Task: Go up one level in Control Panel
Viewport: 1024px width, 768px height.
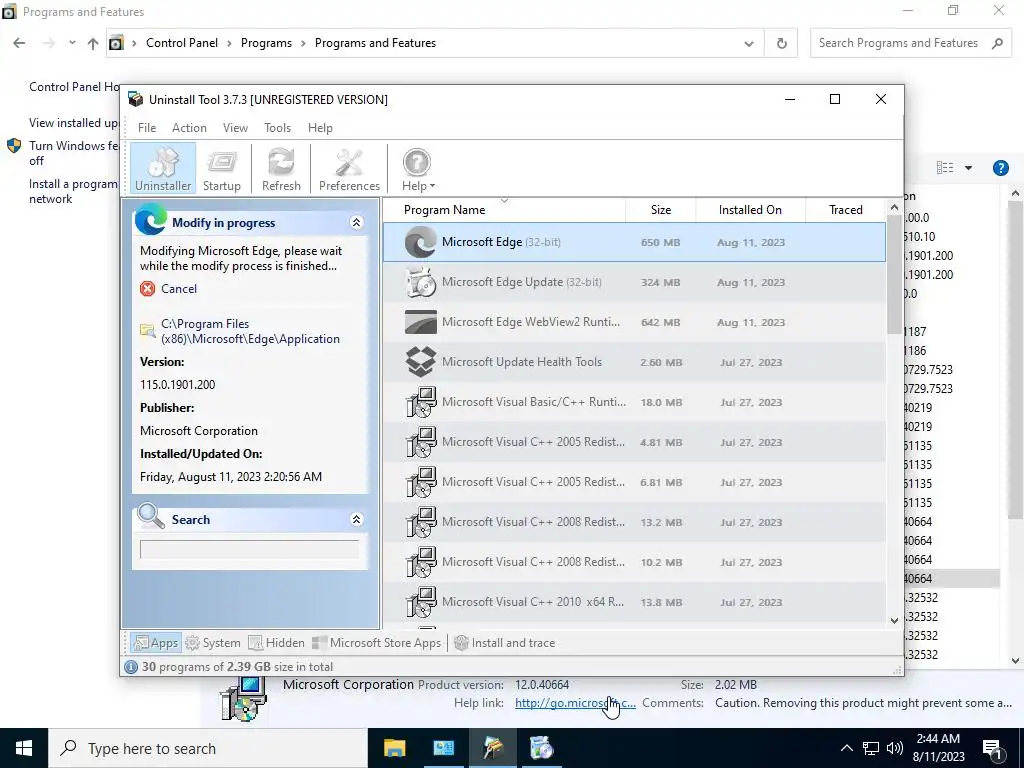Action: pos(93,43)
